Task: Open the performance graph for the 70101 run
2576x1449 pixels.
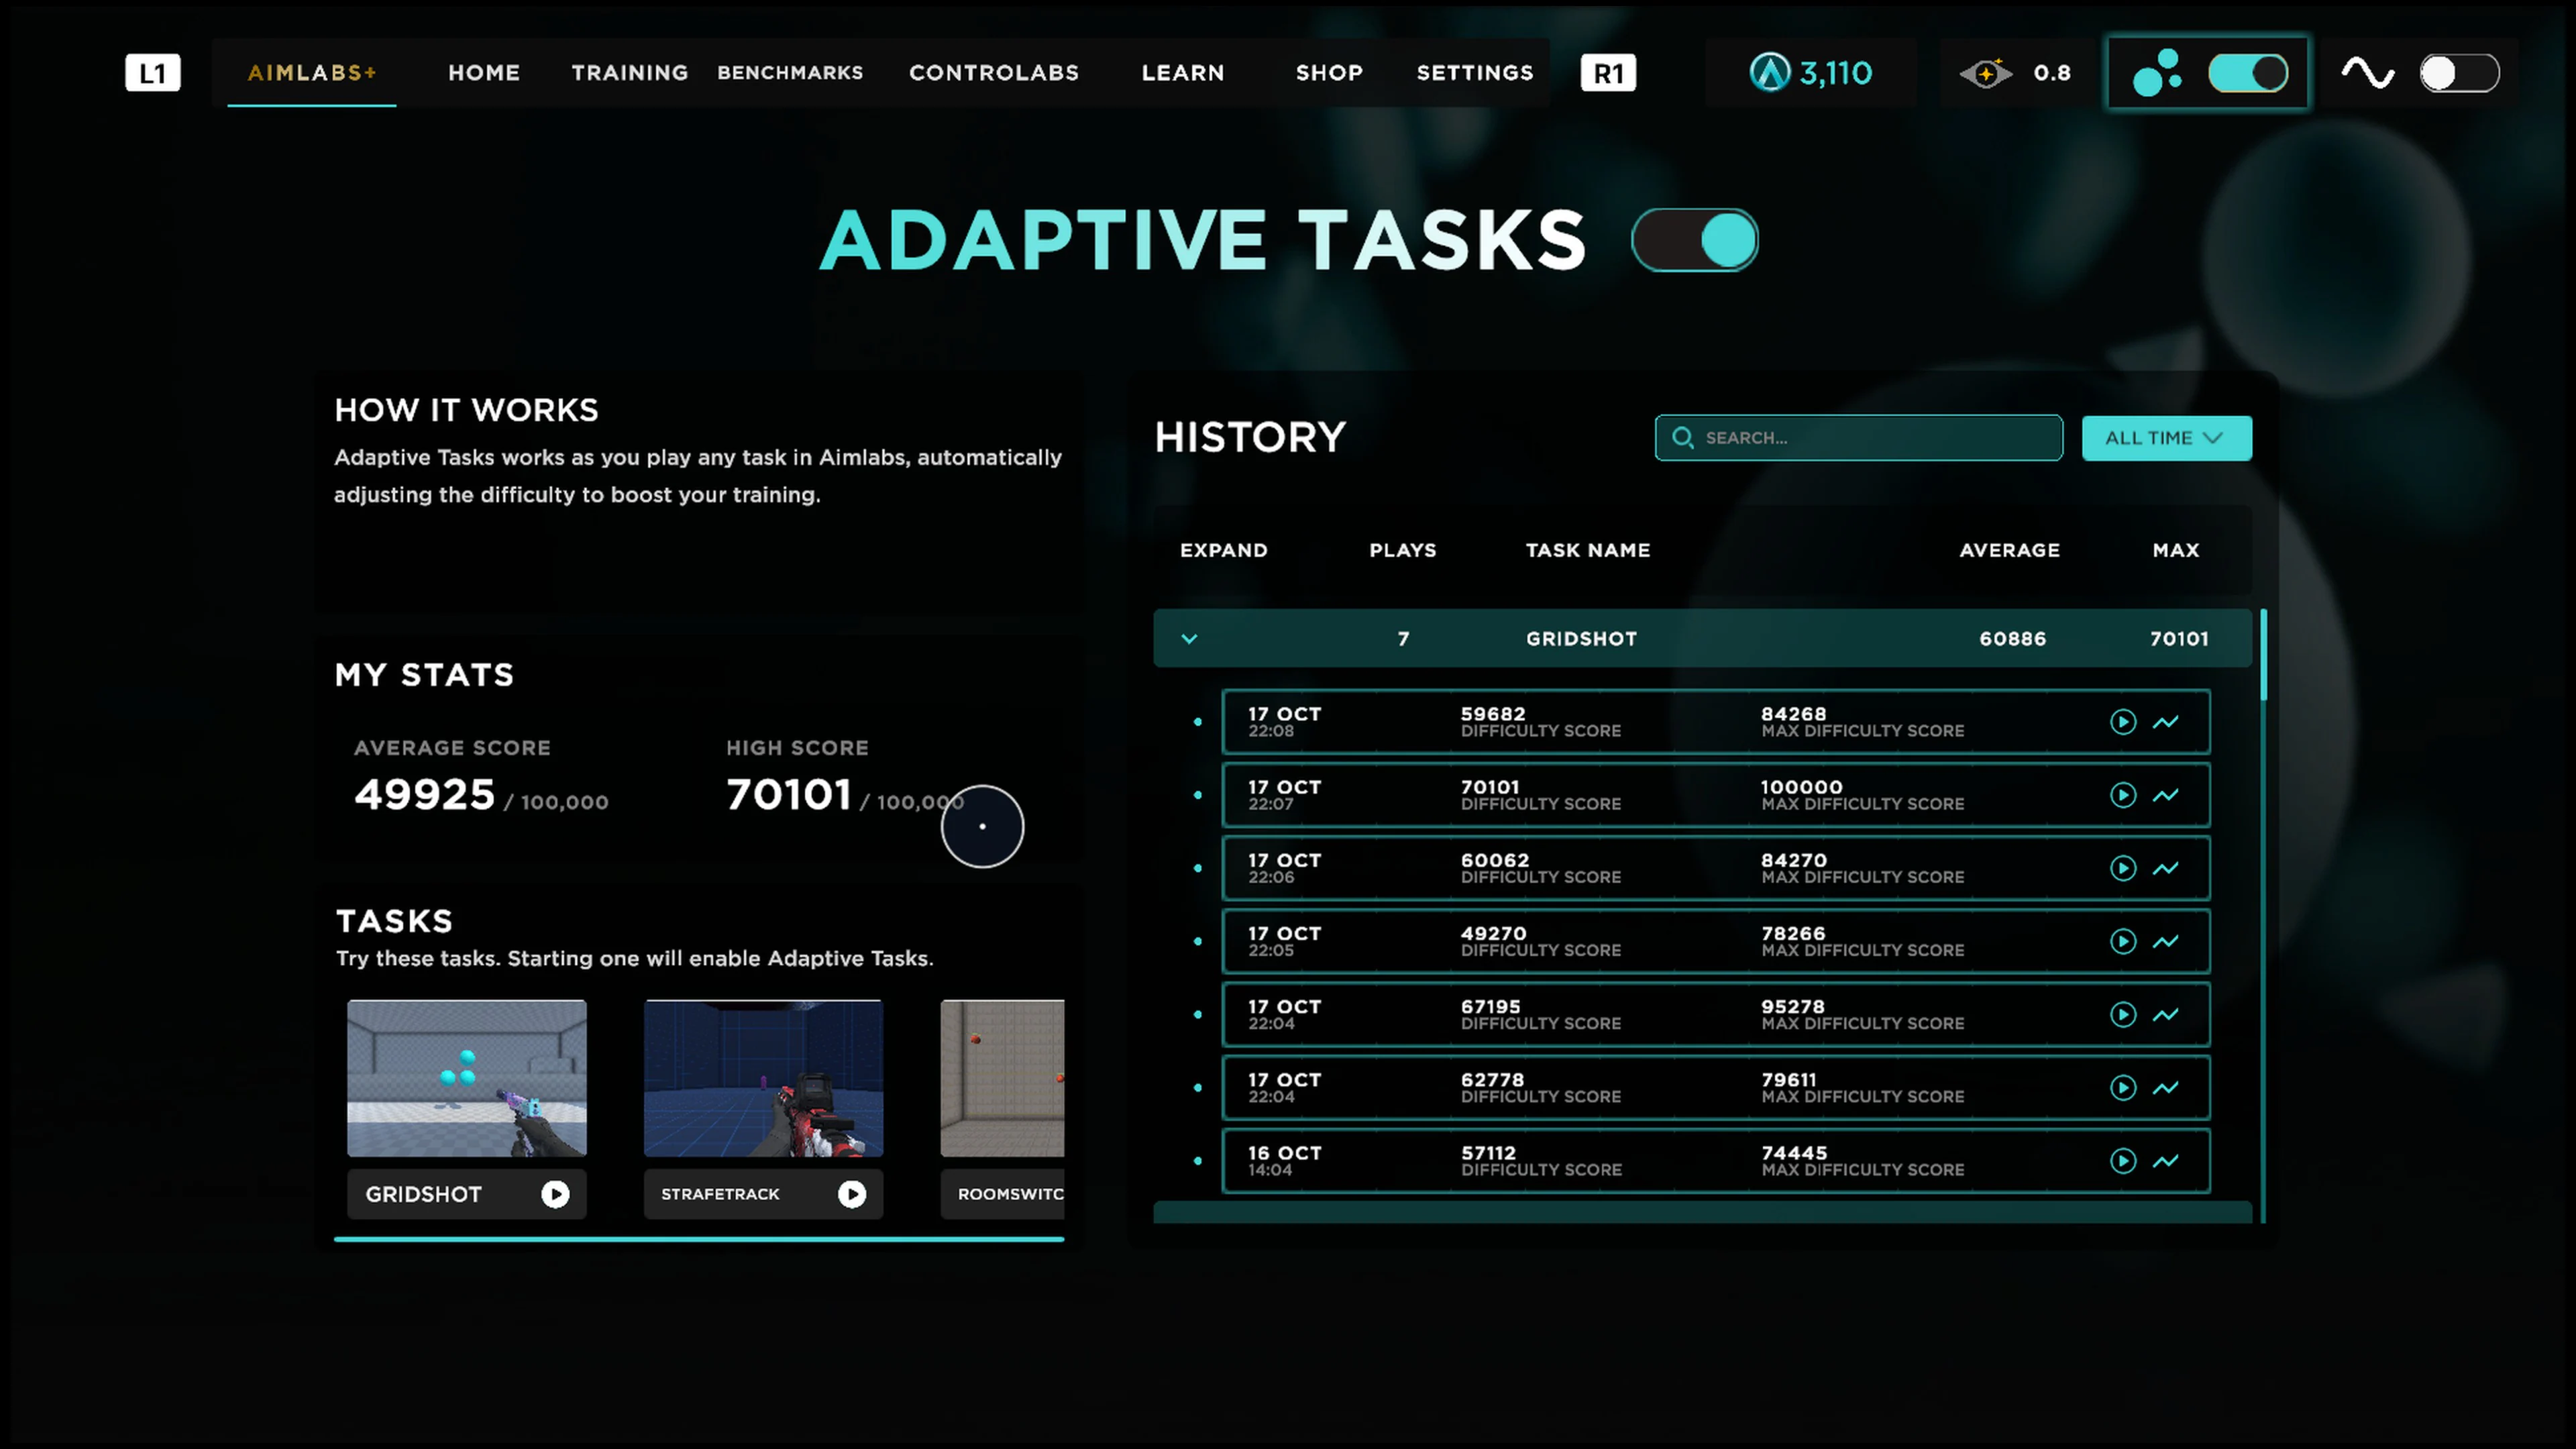Action: pyautogui.click(x=2167, y=795)
